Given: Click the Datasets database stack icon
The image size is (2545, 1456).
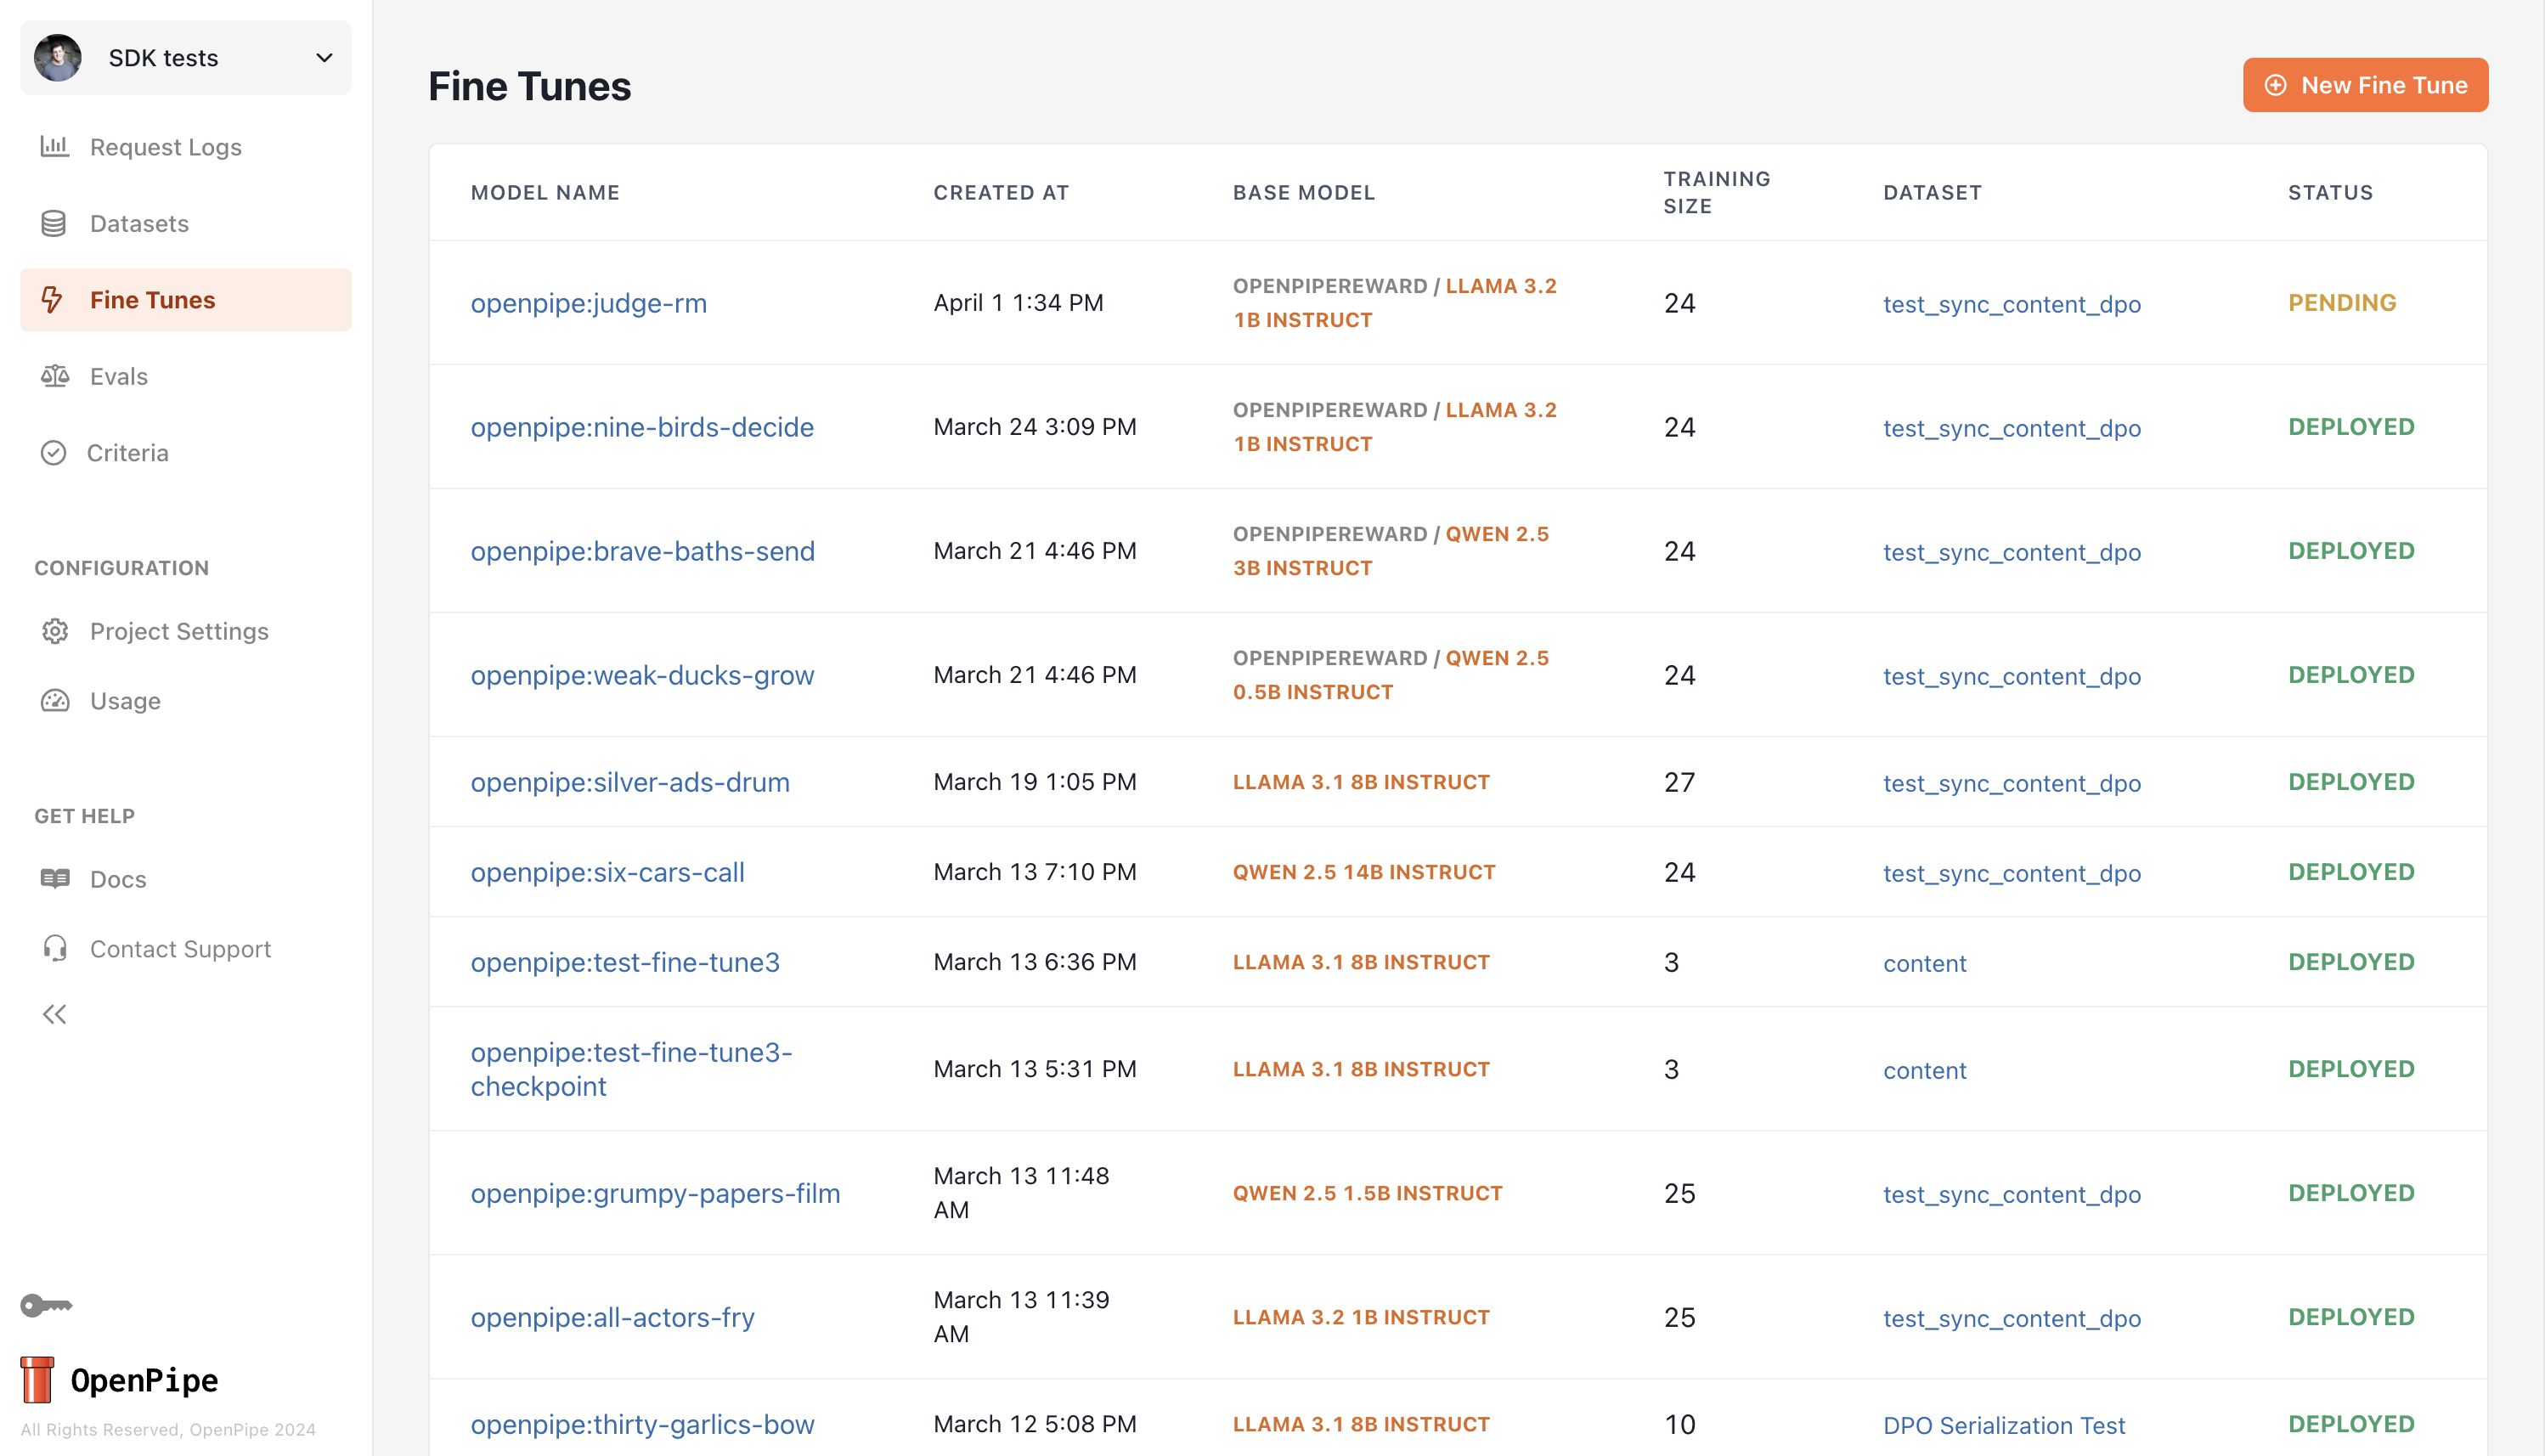Looking at the screenshot, I should click(x=54, y=223).
